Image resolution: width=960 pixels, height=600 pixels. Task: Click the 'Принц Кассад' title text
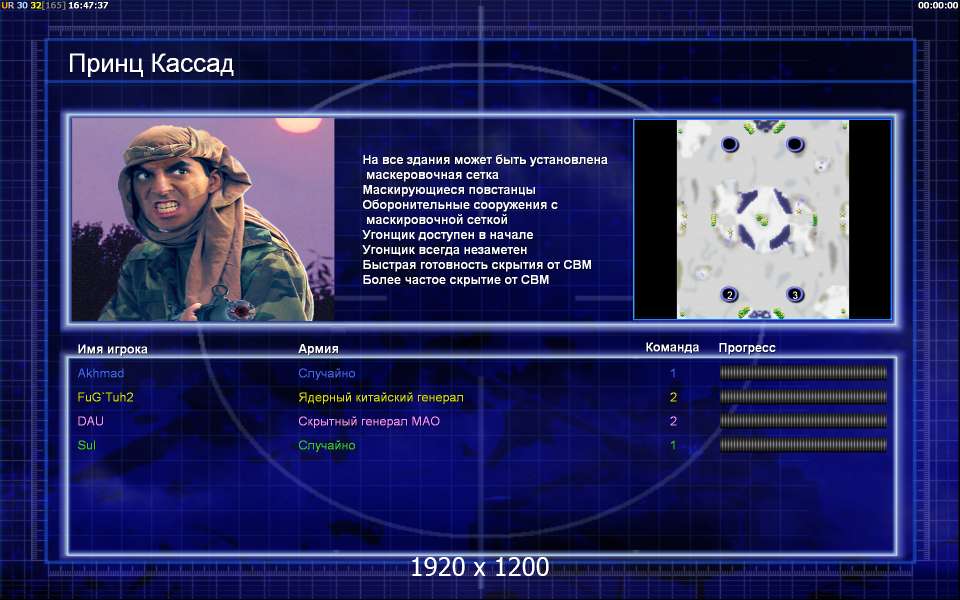(151, 64)
